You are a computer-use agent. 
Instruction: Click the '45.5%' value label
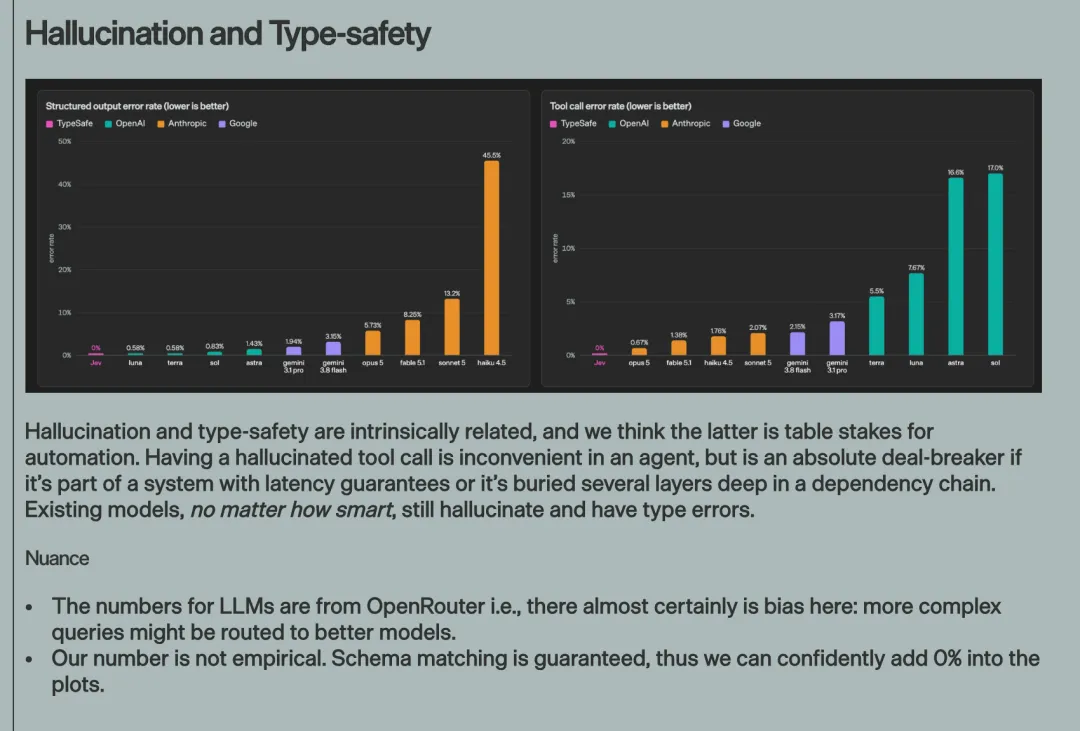tap(492, 155)
